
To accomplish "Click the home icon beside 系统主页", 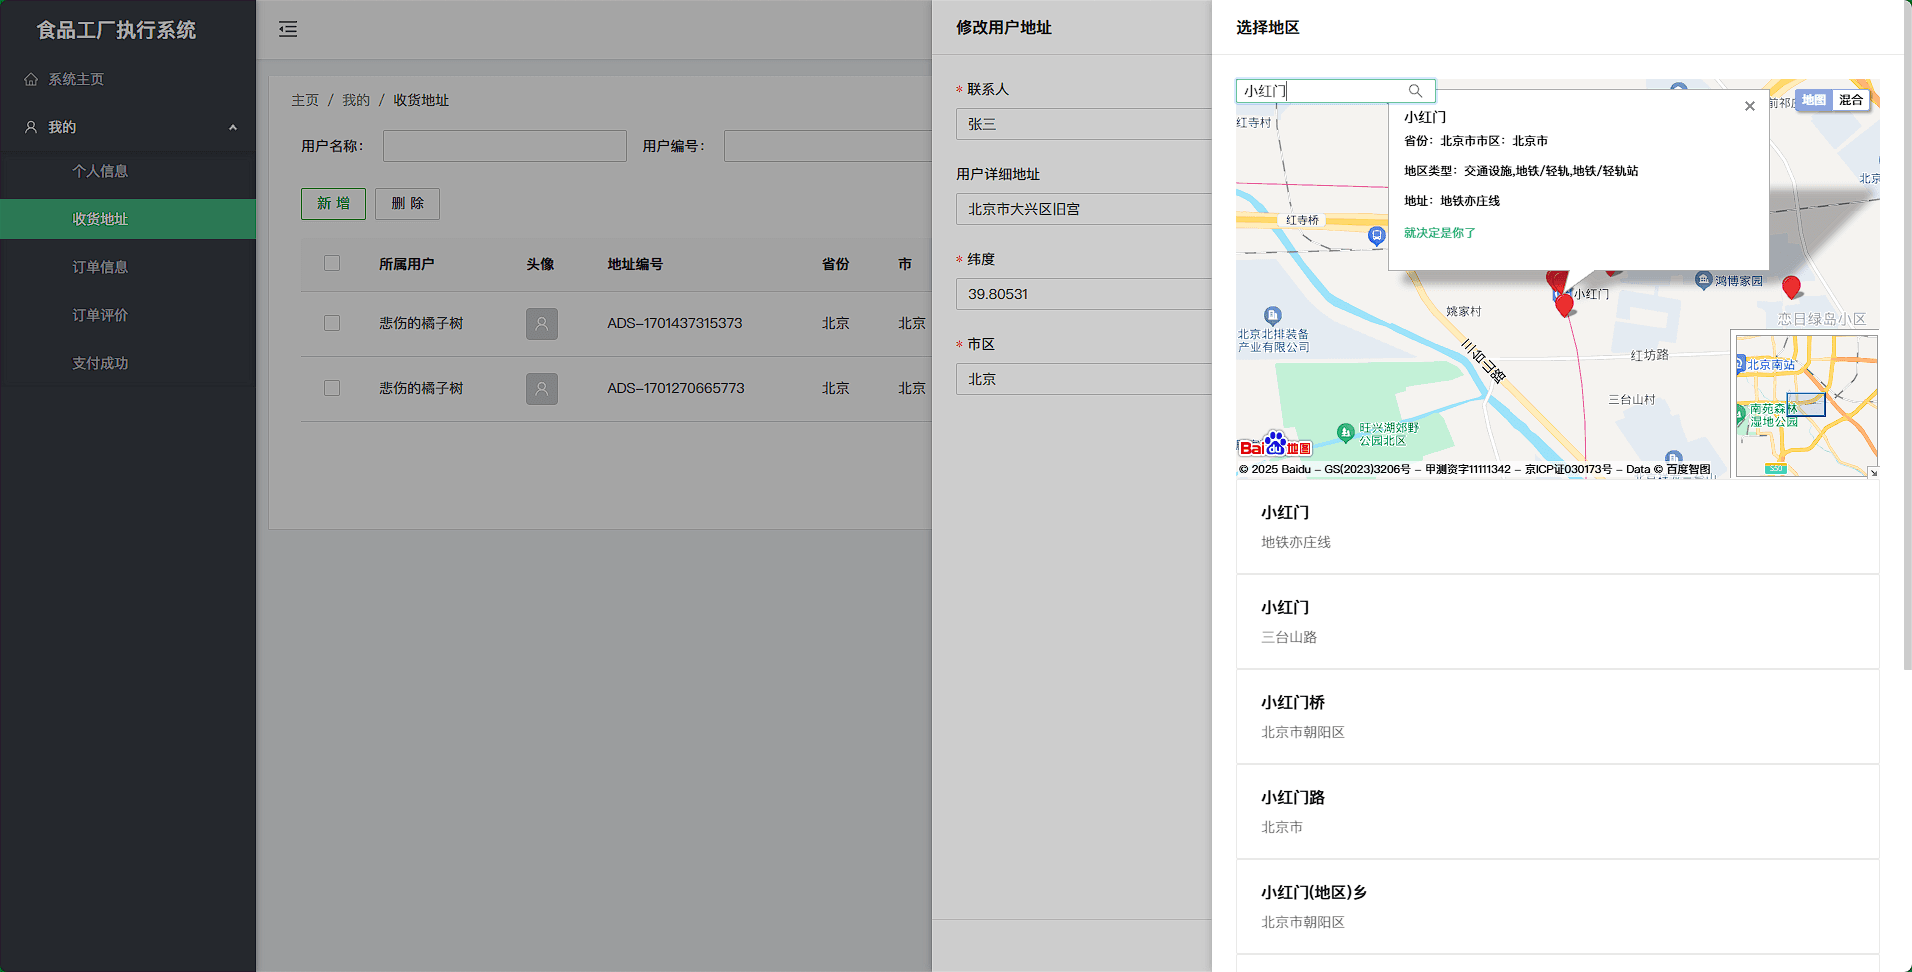I will click(x=31, y=79).
